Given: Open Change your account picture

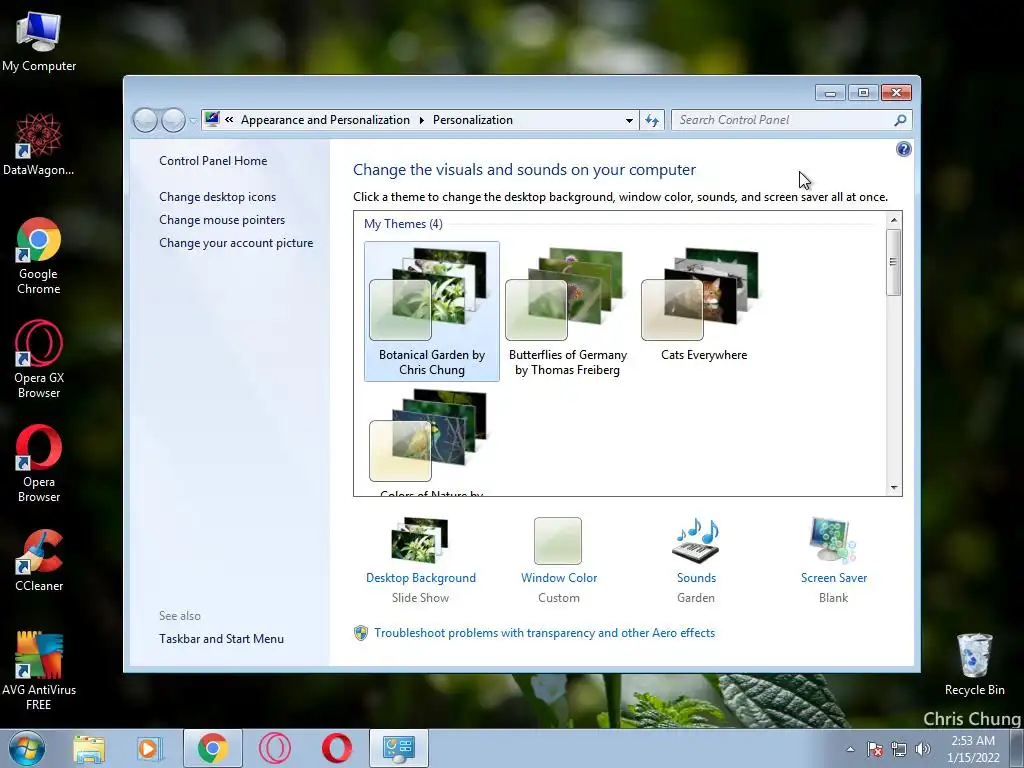Looking at the screenshot, I should point(236,242).
